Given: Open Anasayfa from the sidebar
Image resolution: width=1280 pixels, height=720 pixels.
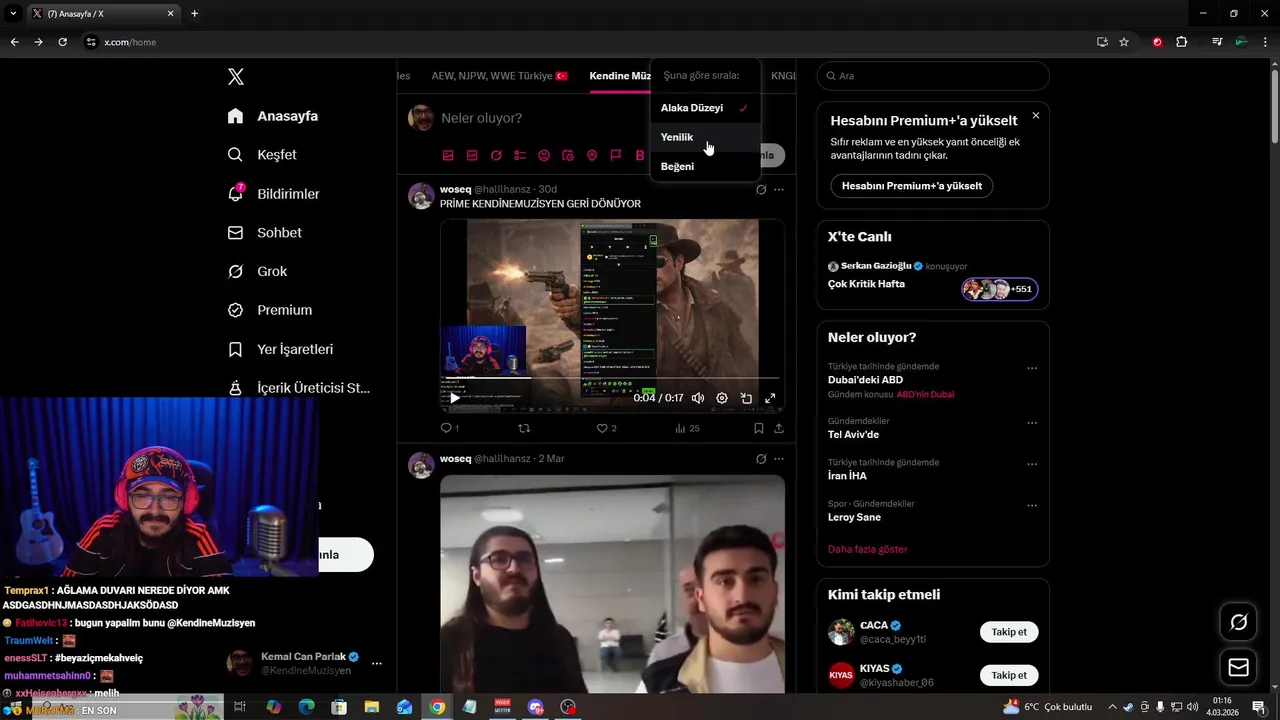Looking at the screenshot, I should tap(273, 116).
